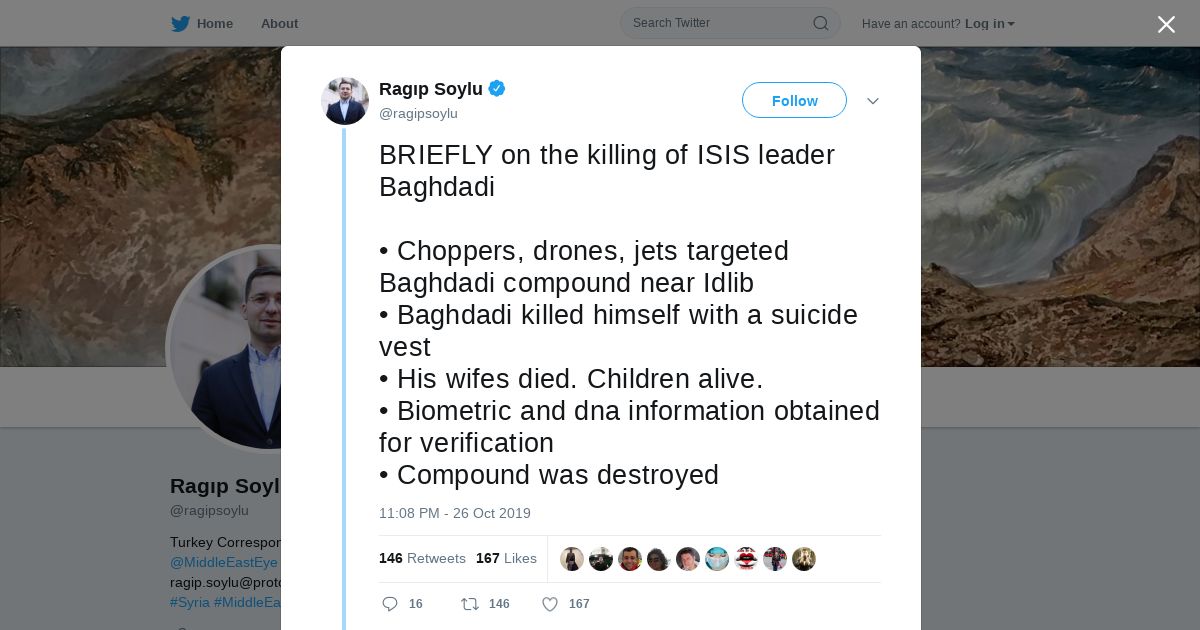
Task: Open the tweet timestamp link
Action: click(455, 514)
